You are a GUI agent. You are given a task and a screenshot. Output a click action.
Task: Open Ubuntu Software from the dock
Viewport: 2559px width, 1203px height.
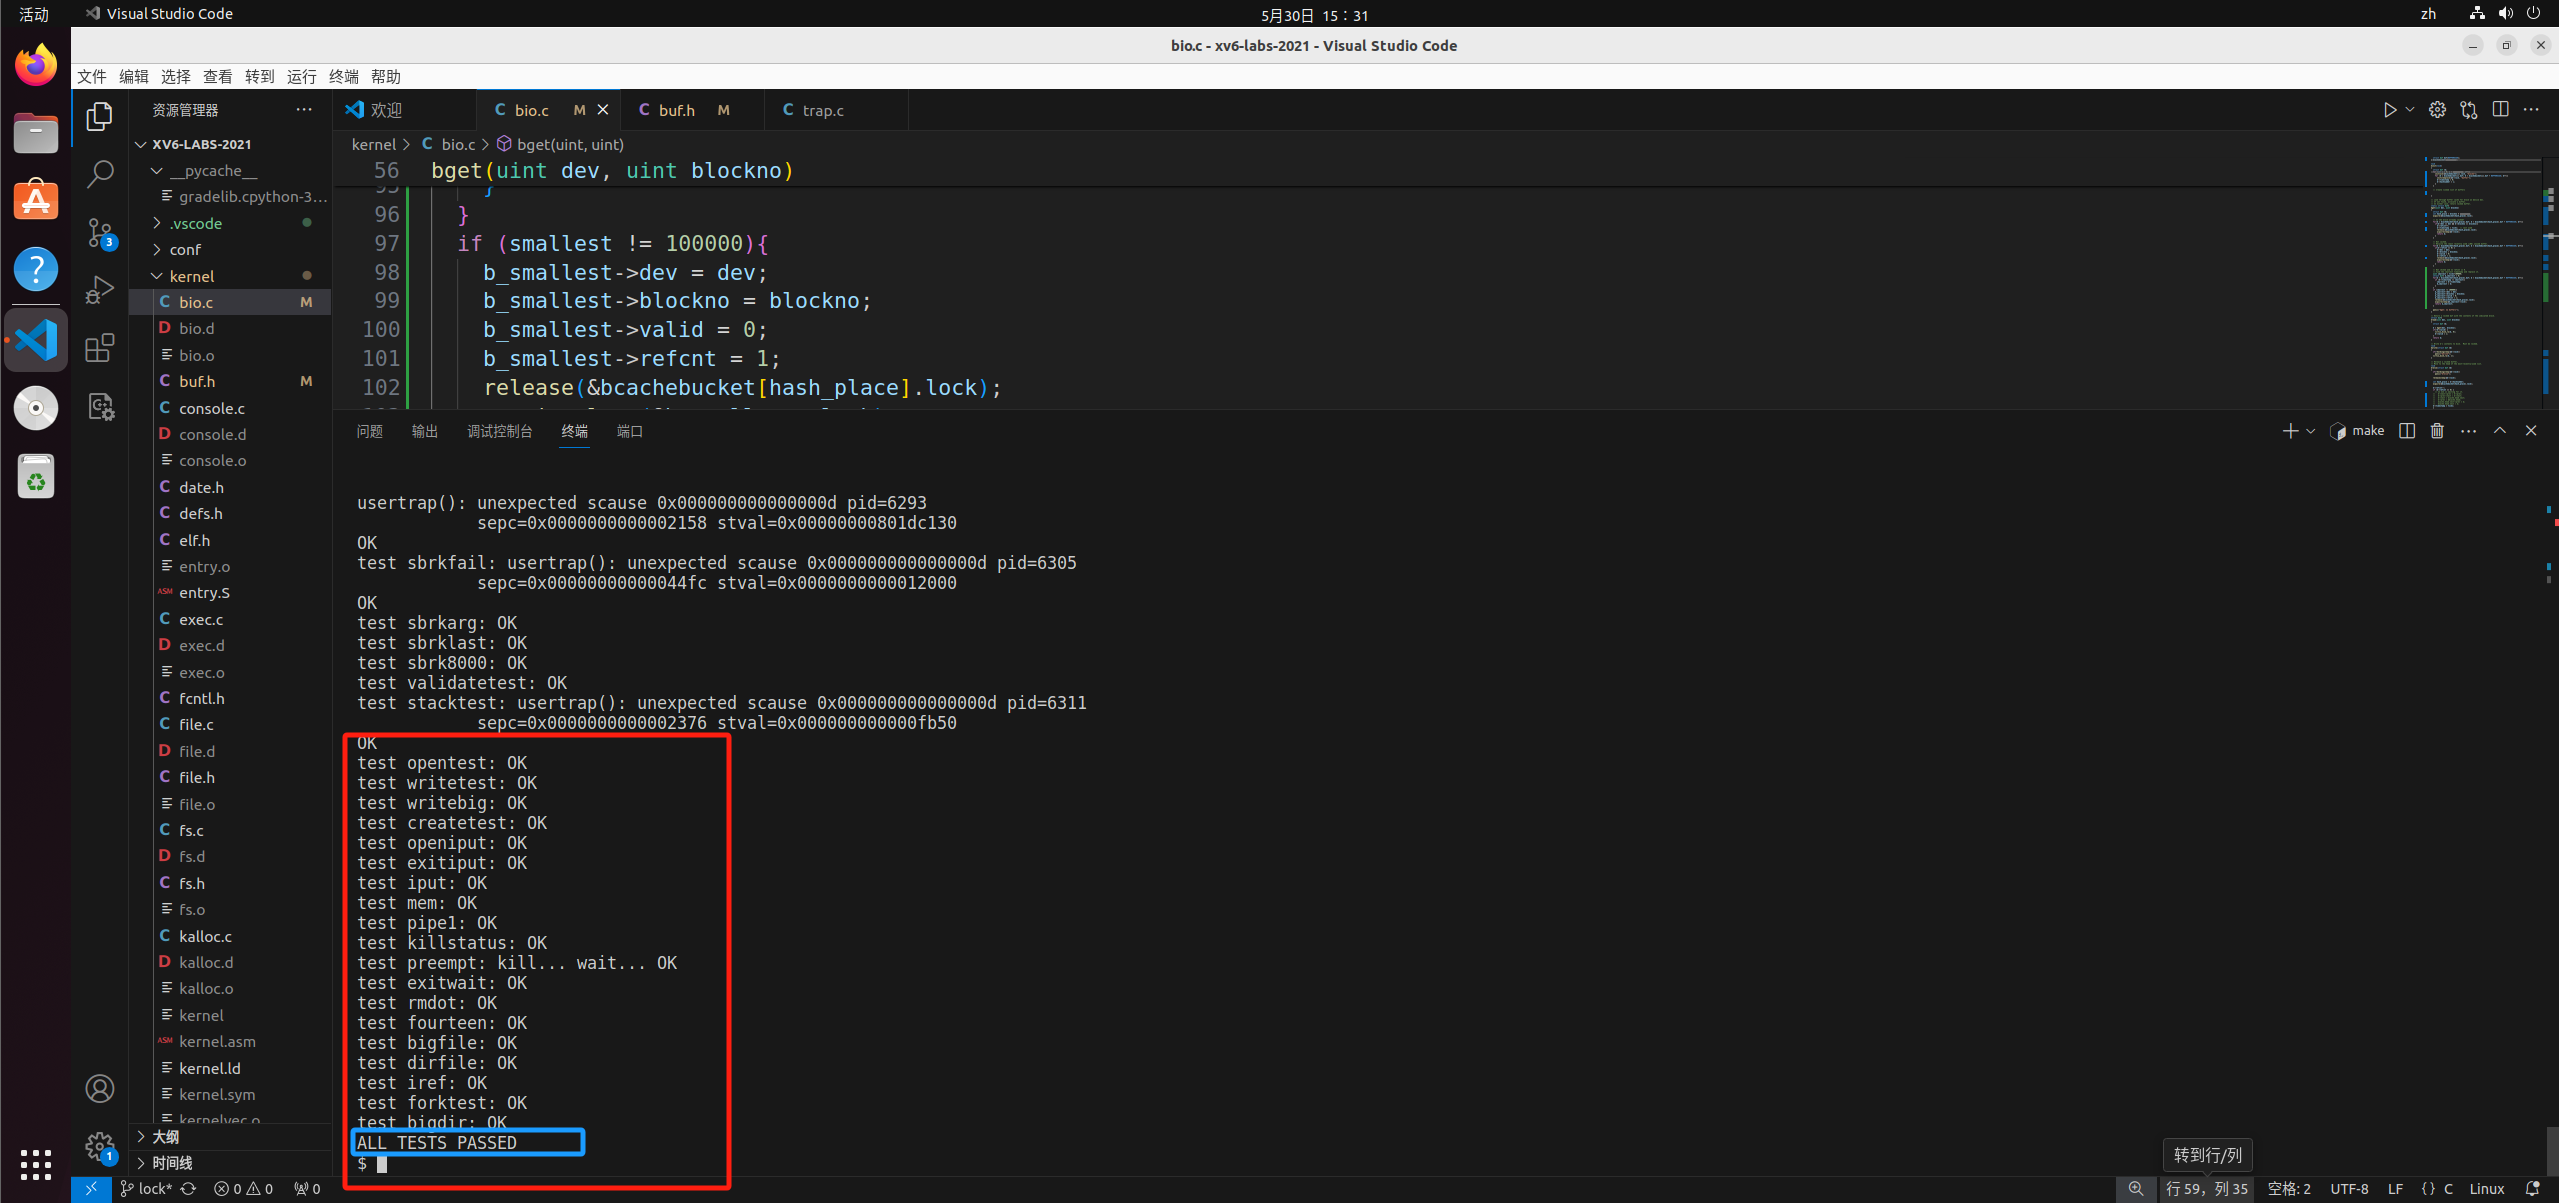36,201
